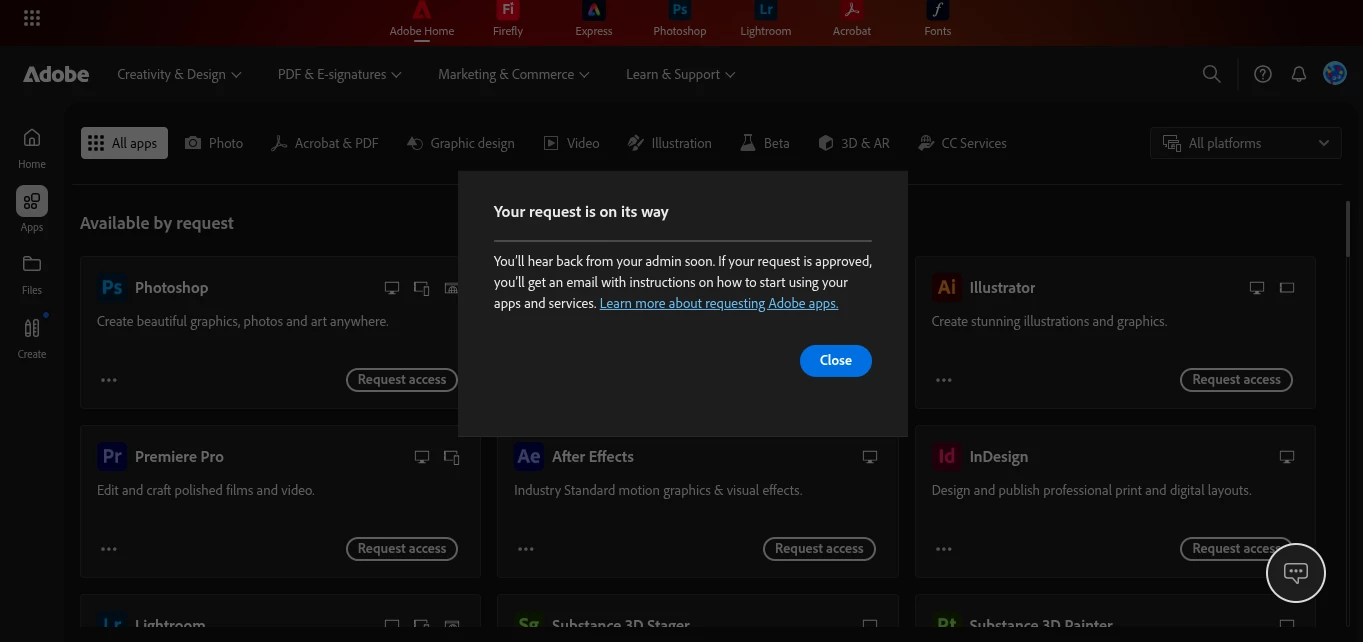Request access for Illustrator
The height and width of the screenshot is (642, 1363).
[x=1236, y=379]
